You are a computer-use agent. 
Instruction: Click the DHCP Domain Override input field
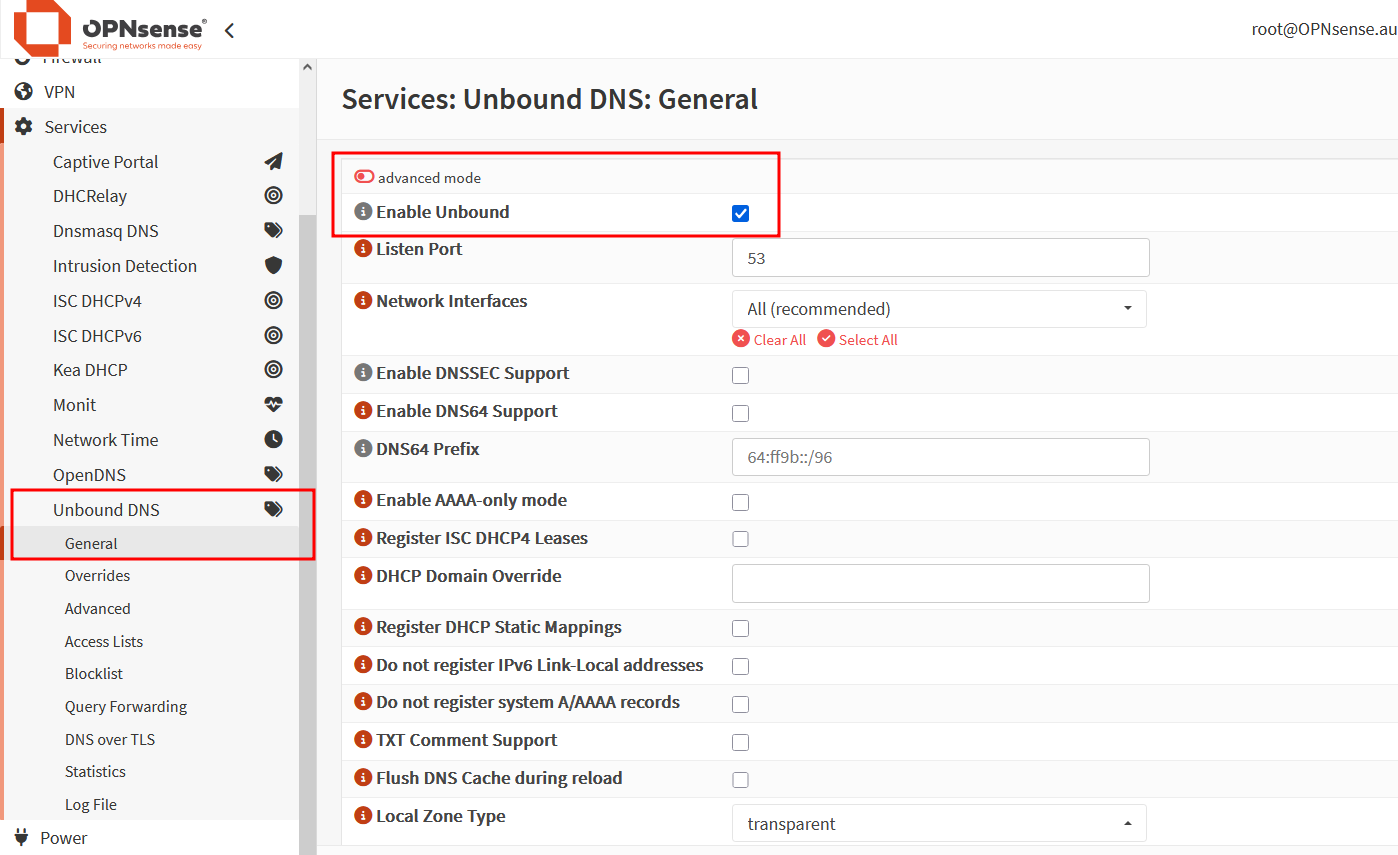(941, 584)
